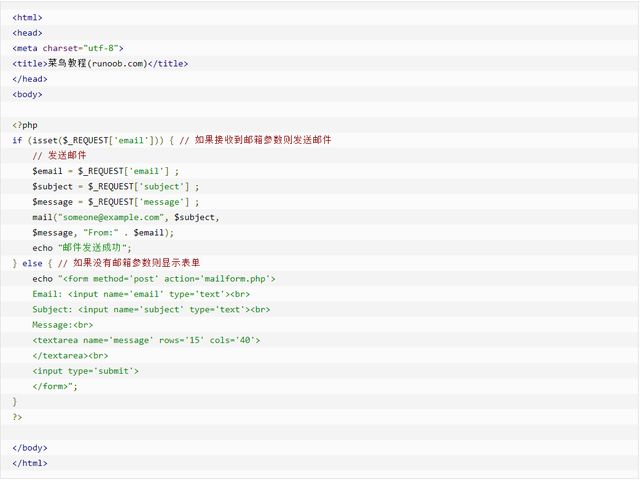Click the opening body tag line
This screenshot has height=485, width=640.
(x=27, y=94)
